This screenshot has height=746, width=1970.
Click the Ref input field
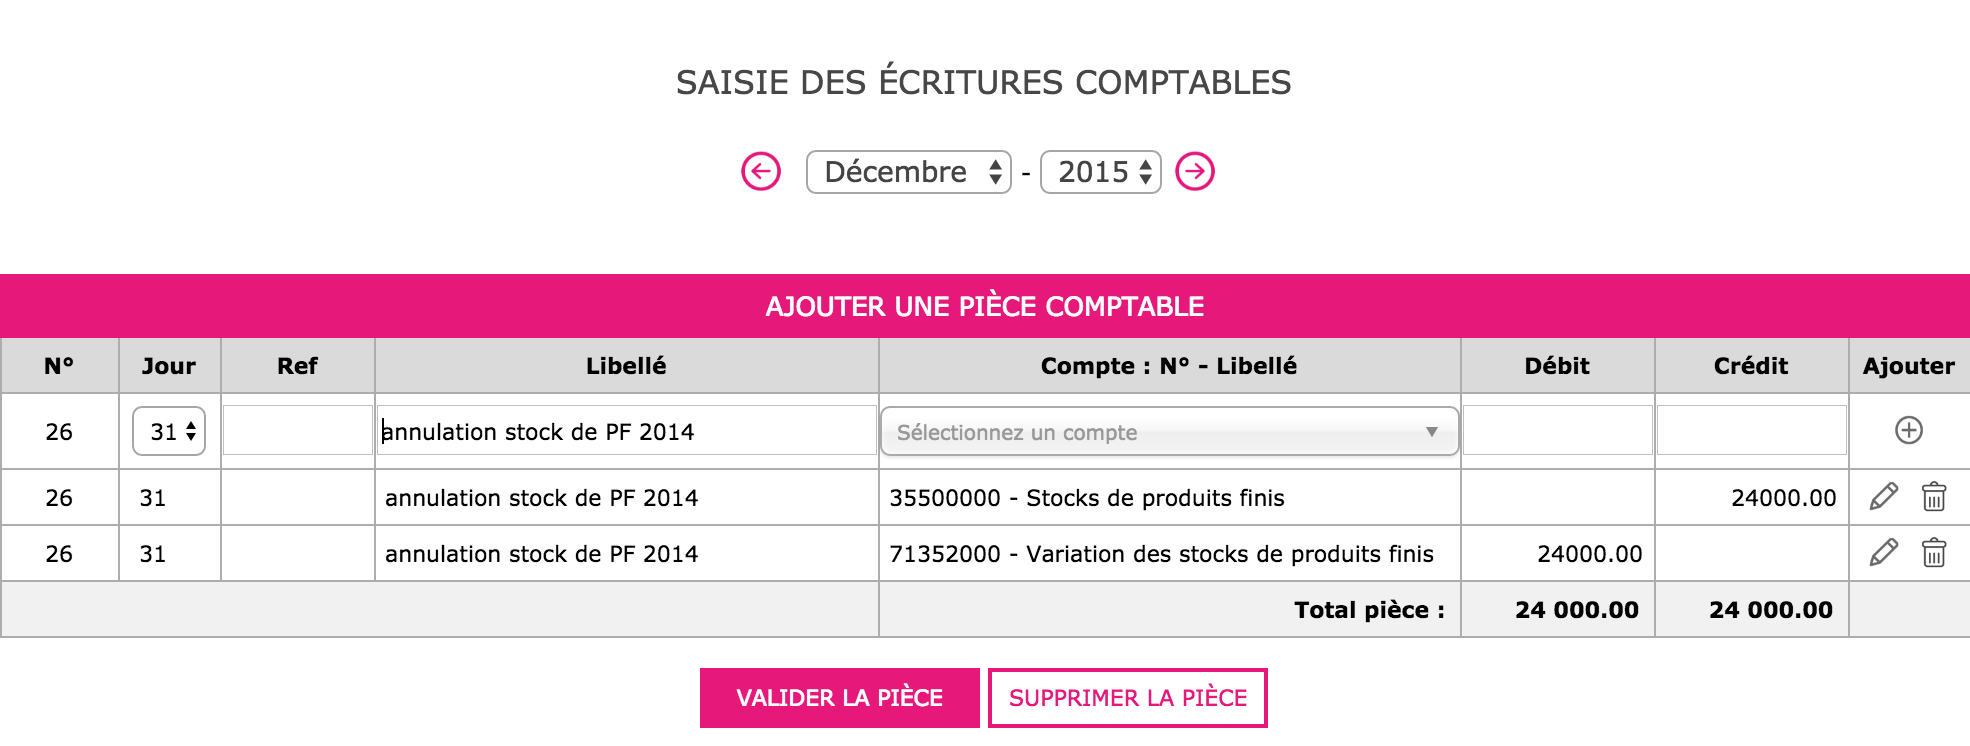pos(298,431)
